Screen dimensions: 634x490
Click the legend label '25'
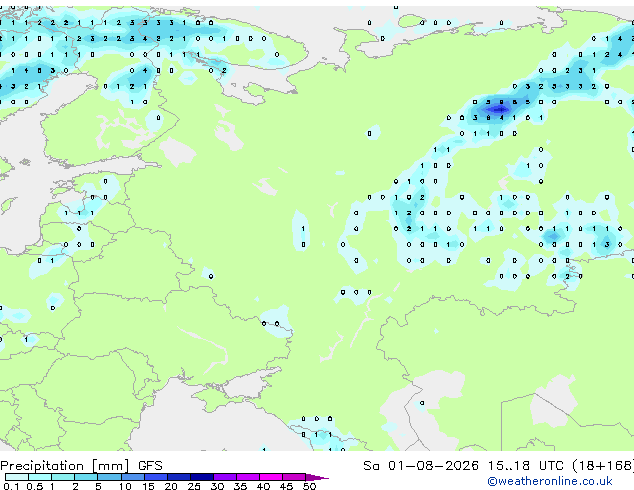(x=194, y=486)
